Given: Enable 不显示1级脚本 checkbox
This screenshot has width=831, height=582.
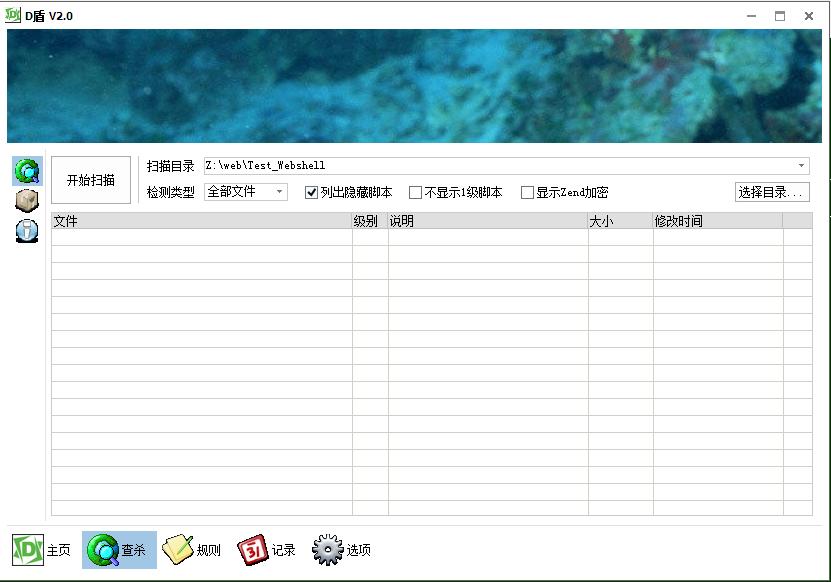Looking at the screenshot, I should click(x=416, y=192).
